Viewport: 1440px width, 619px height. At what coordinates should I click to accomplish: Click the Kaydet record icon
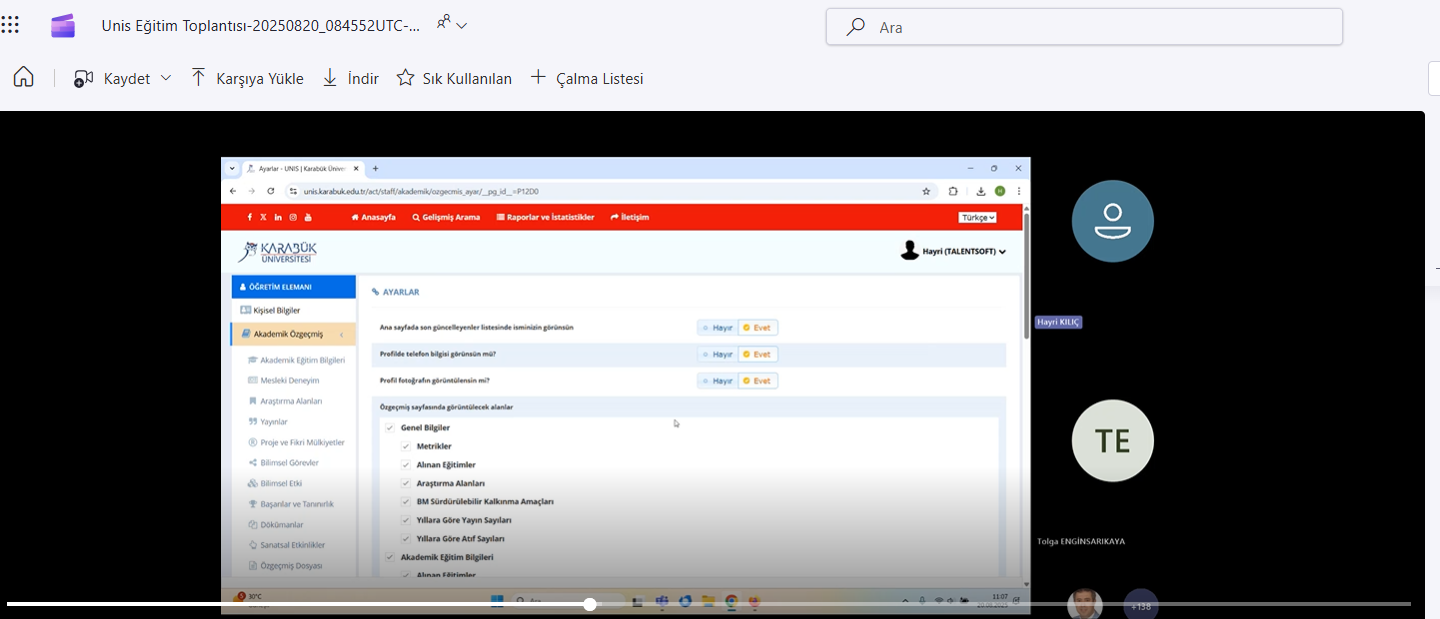point(84,78)
